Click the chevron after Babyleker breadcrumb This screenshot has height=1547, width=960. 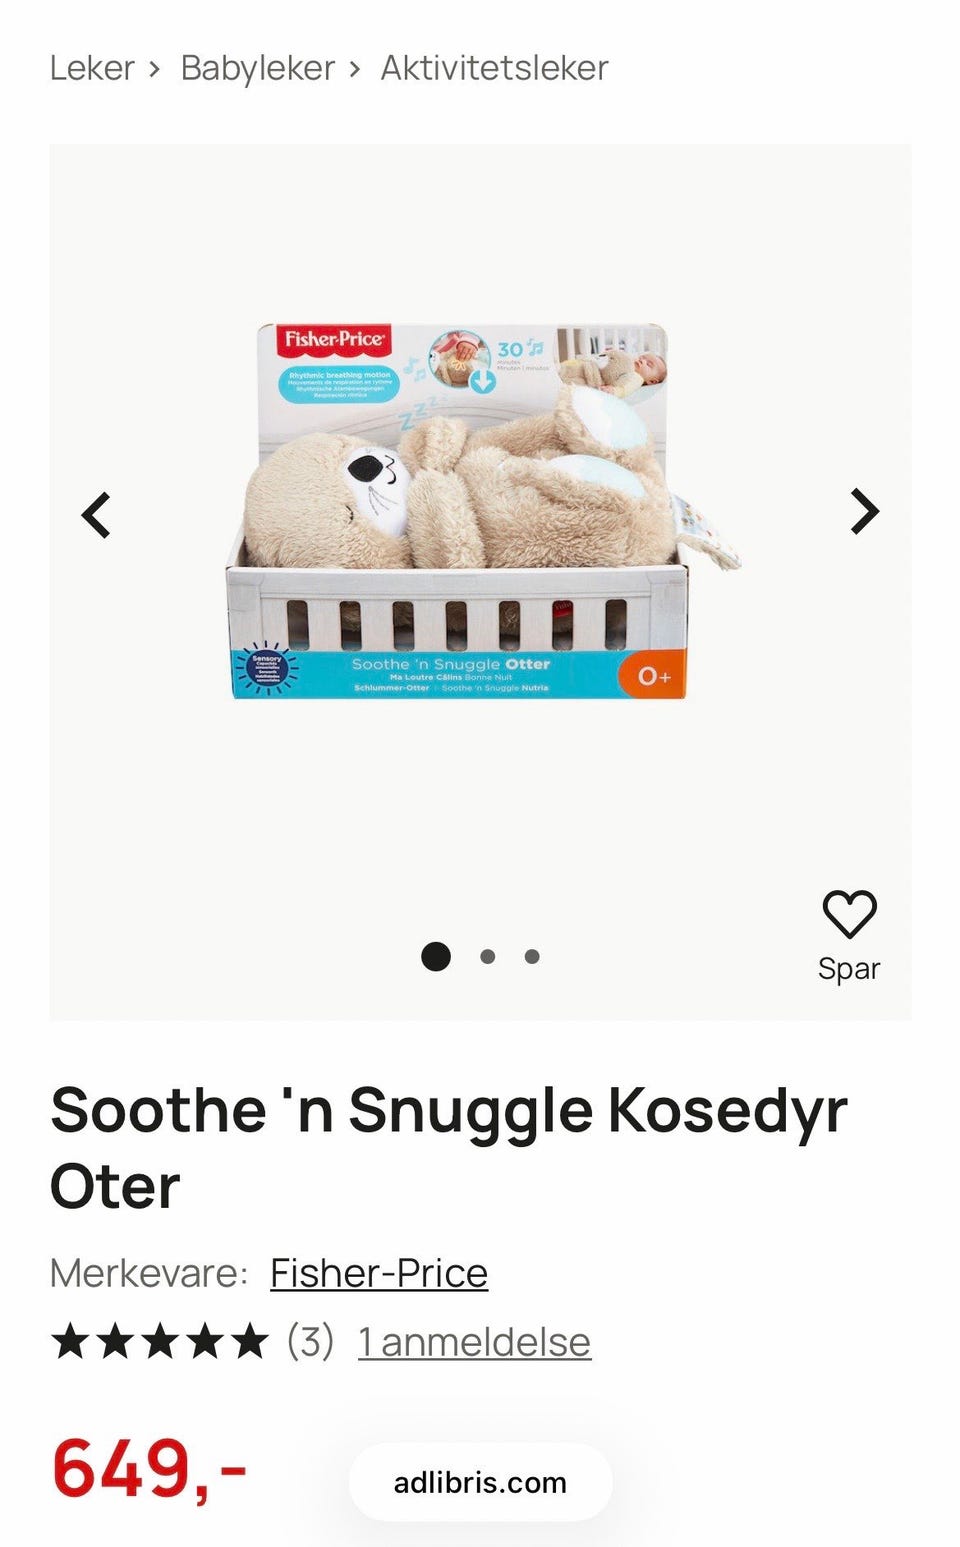coord(354,69)
